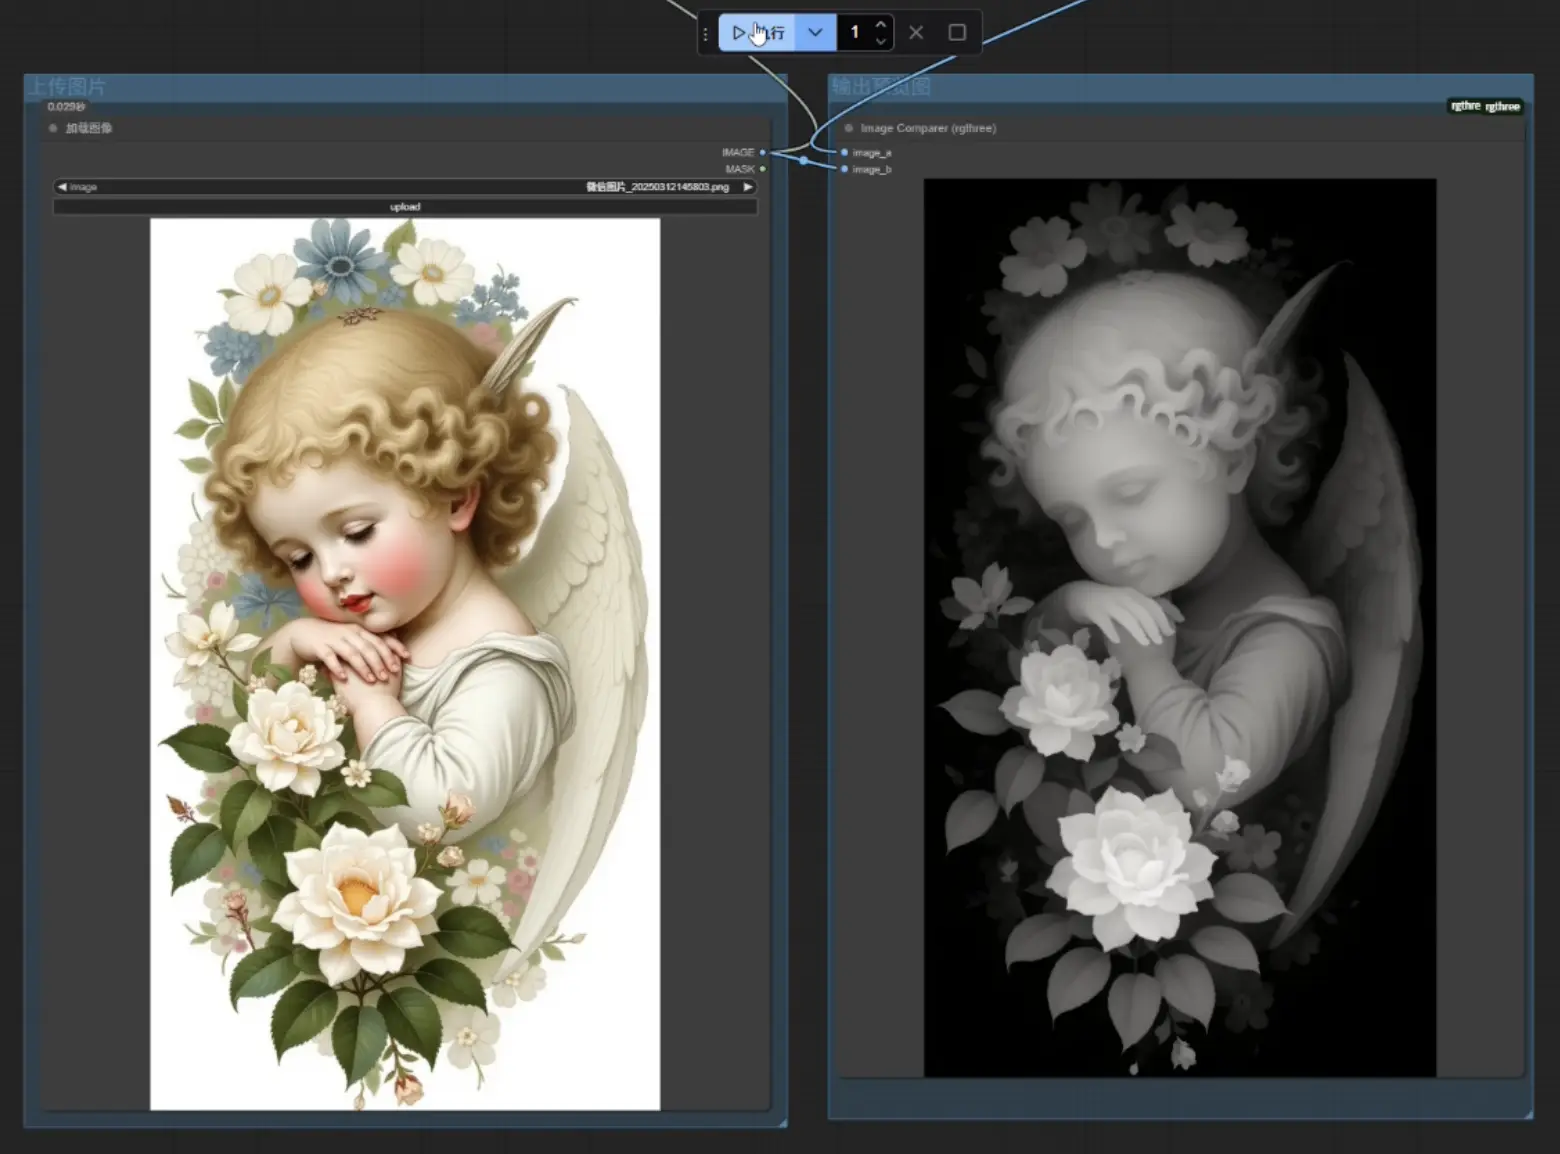Click the batch count number field

click(855, 33)
